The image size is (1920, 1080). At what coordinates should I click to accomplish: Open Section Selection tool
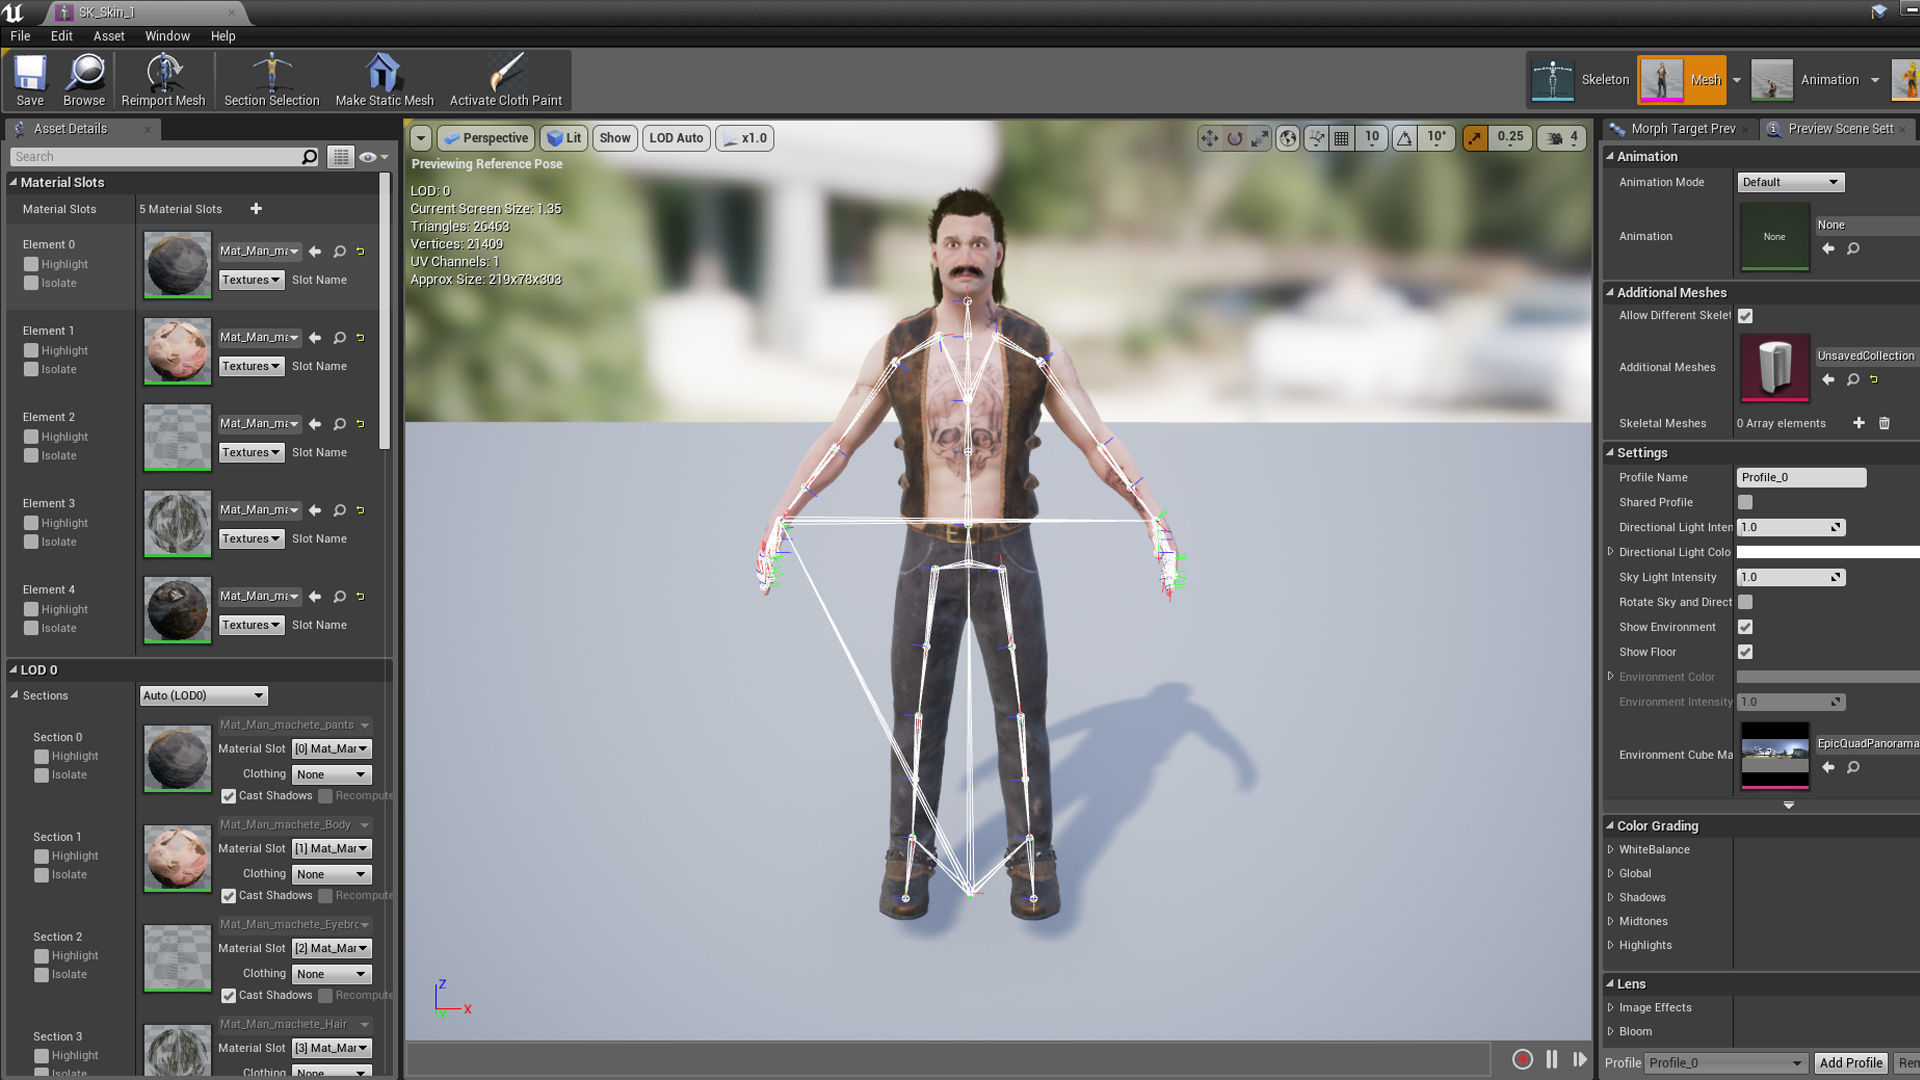tap(271, 80)
